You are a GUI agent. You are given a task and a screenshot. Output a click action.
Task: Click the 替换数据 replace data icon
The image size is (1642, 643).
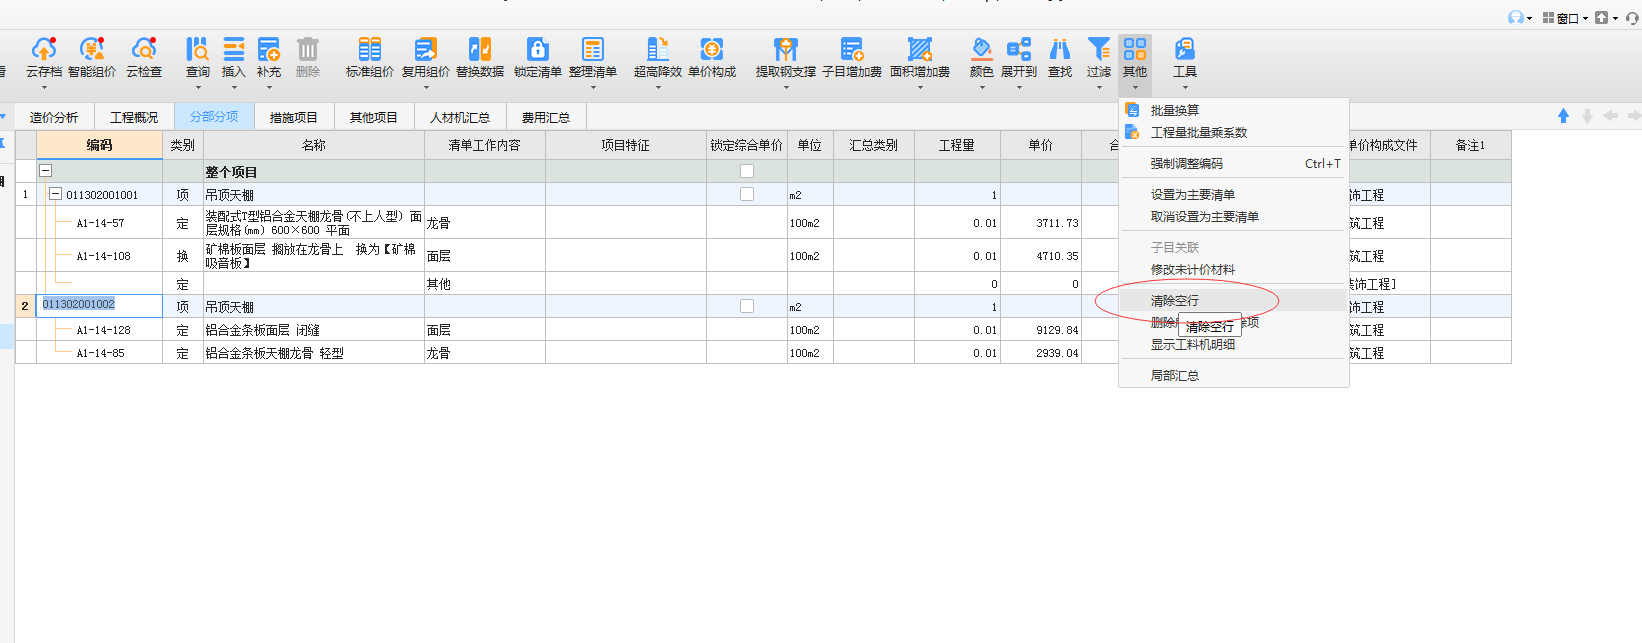coord(480,49)
